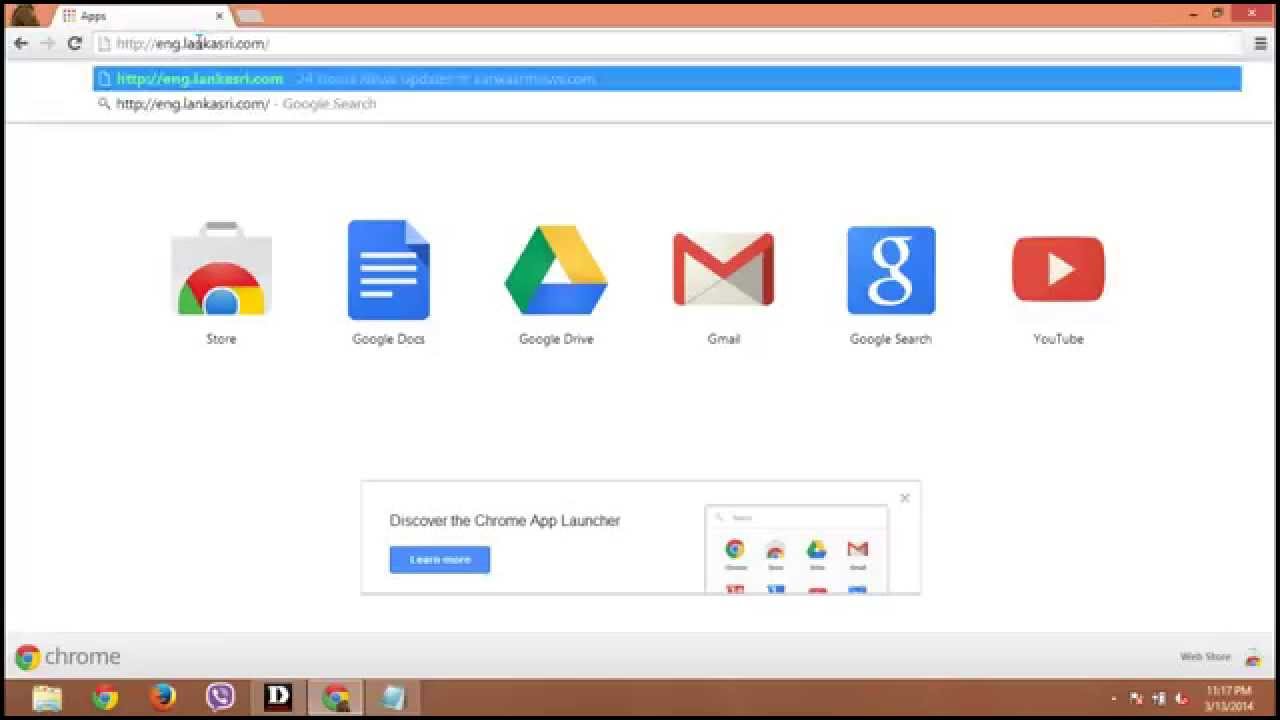1280x720 pixels.
Task: Switch to the Apps tab
Action: click(140, 16)
